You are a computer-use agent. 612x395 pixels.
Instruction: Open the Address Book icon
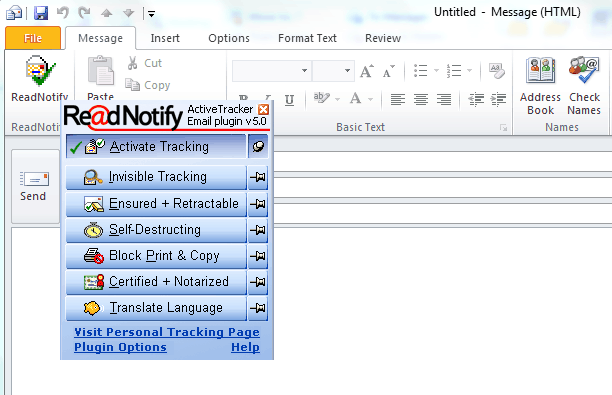click(540, 86)
